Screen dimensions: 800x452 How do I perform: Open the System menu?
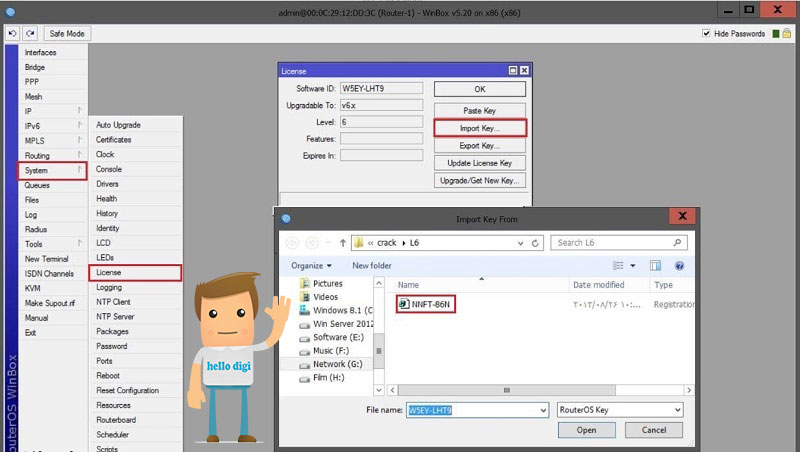click(52, 170)
